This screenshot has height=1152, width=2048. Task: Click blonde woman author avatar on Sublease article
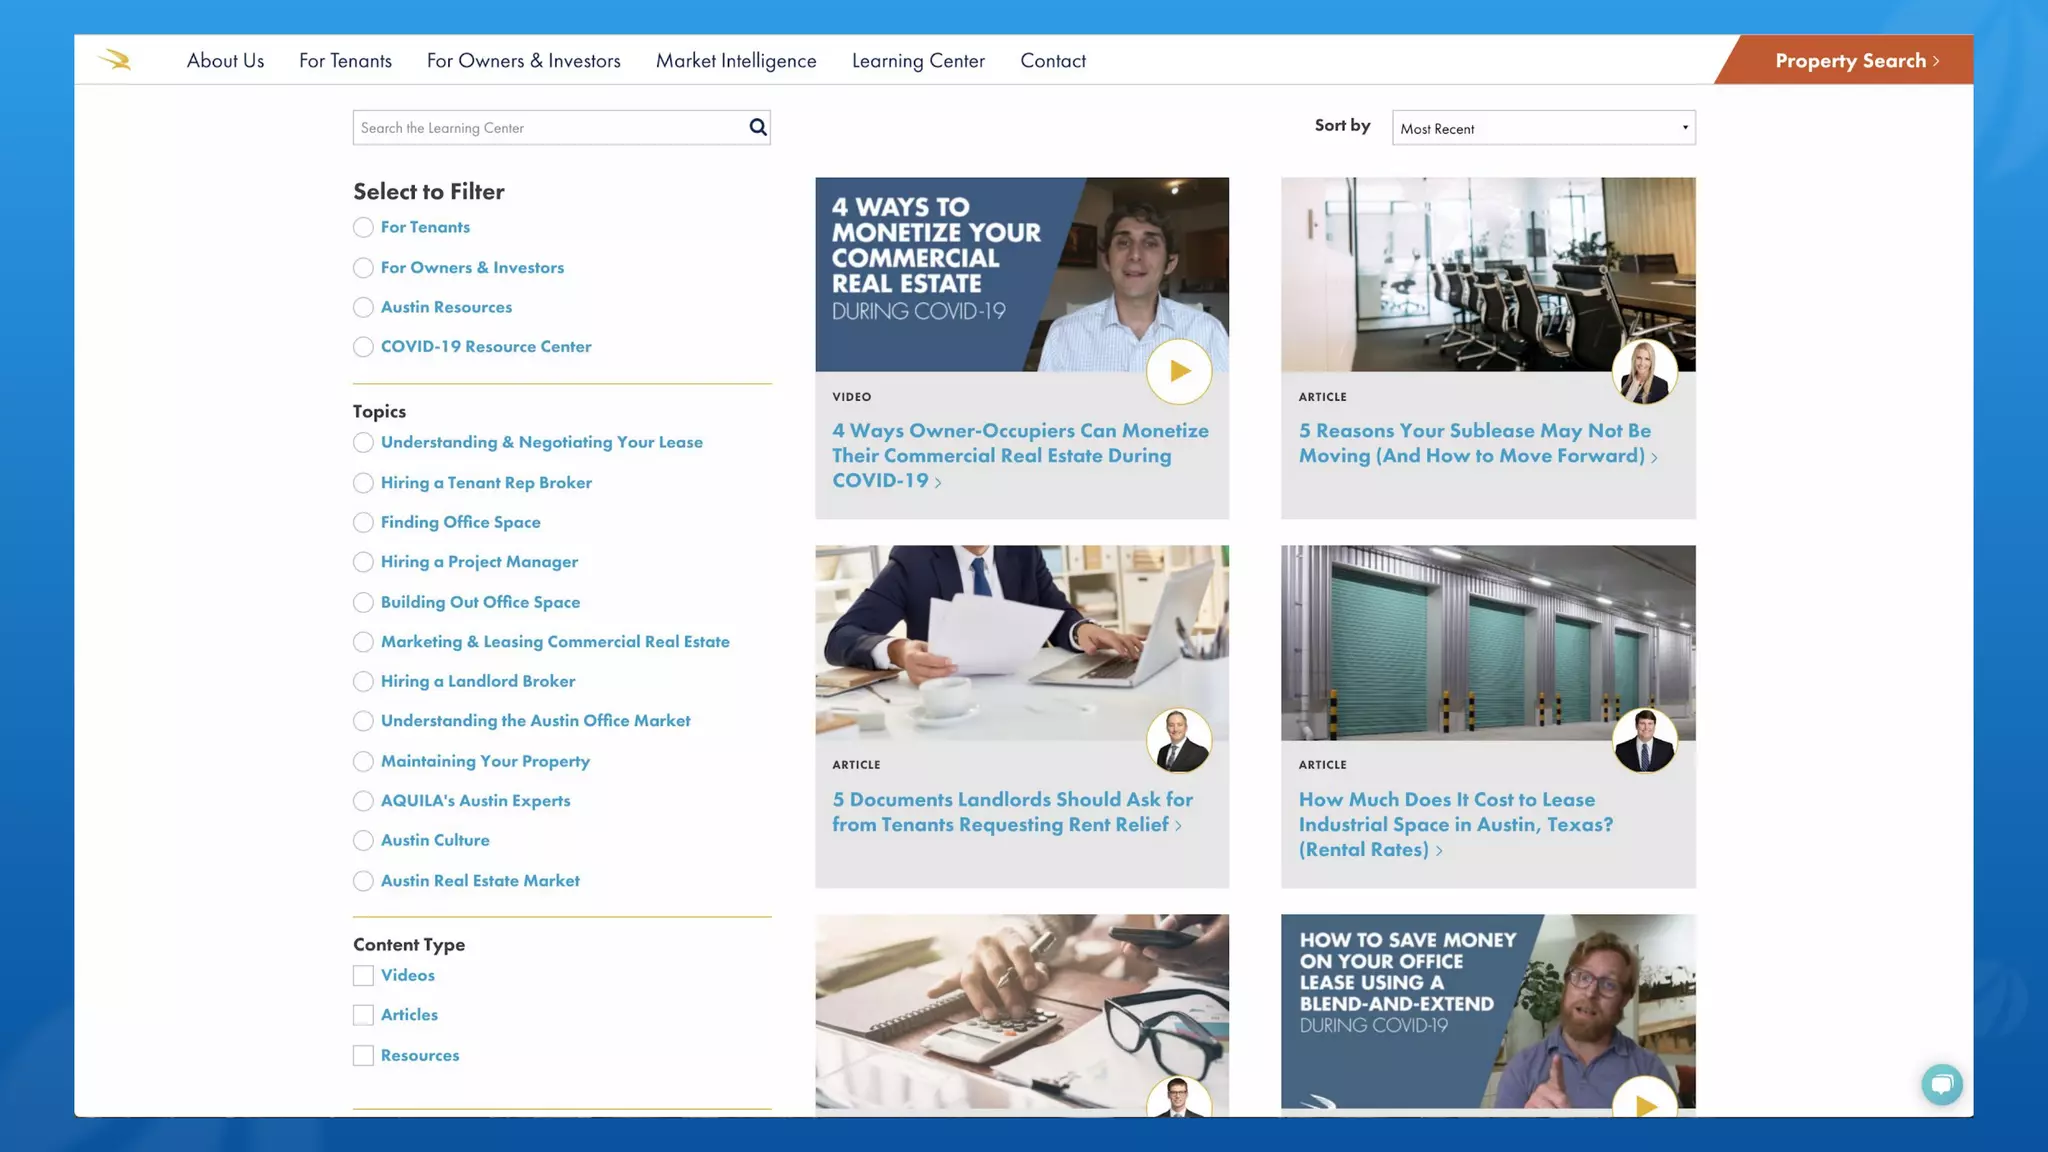[1644, 371]
